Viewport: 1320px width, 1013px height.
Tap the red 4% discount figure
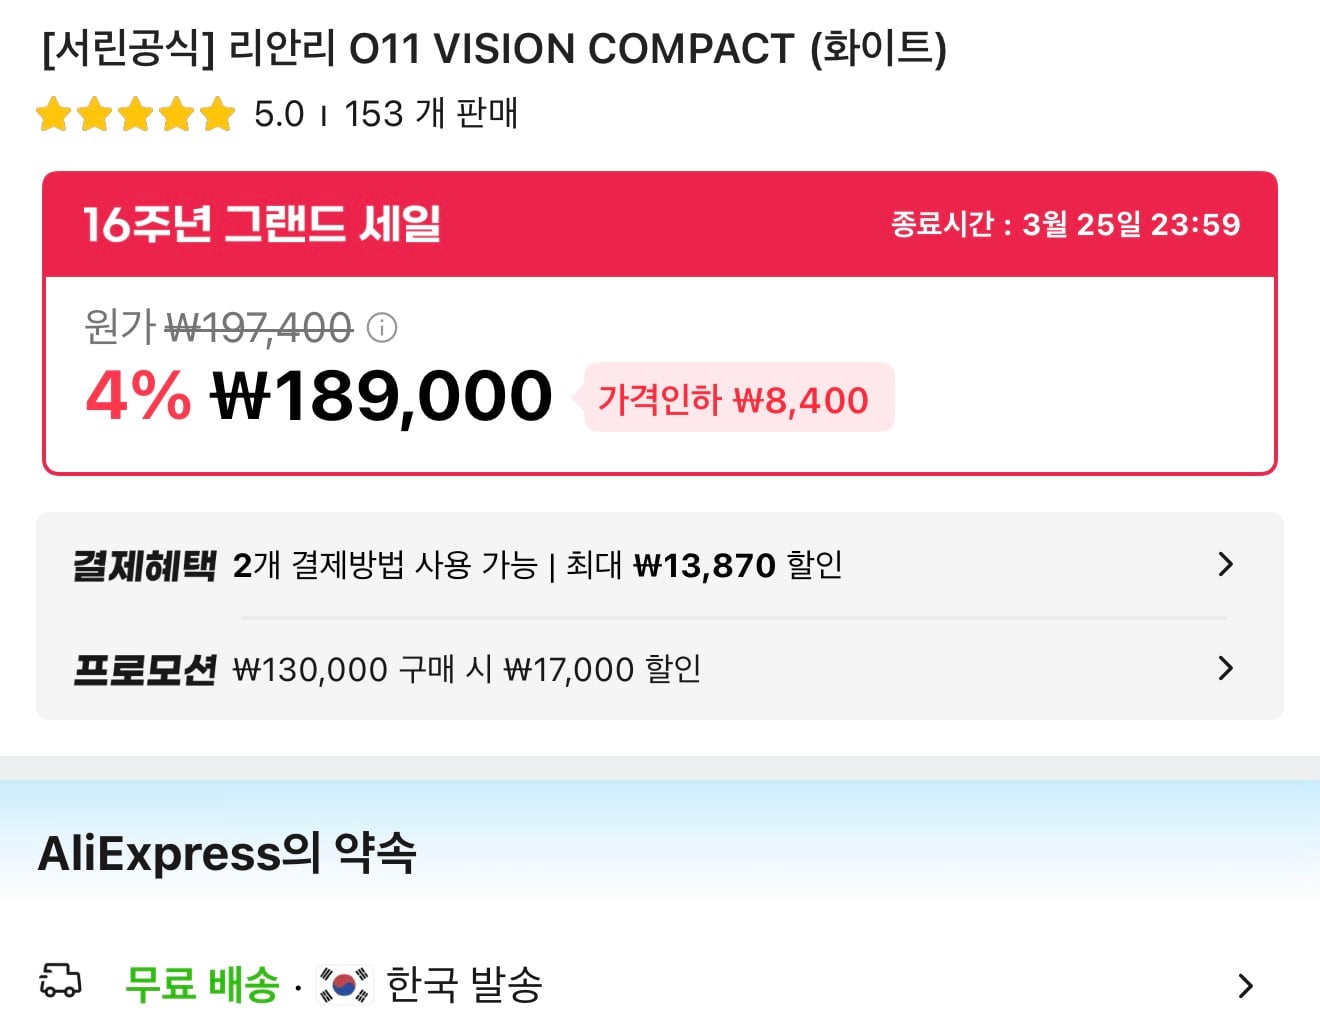[138, 396]
